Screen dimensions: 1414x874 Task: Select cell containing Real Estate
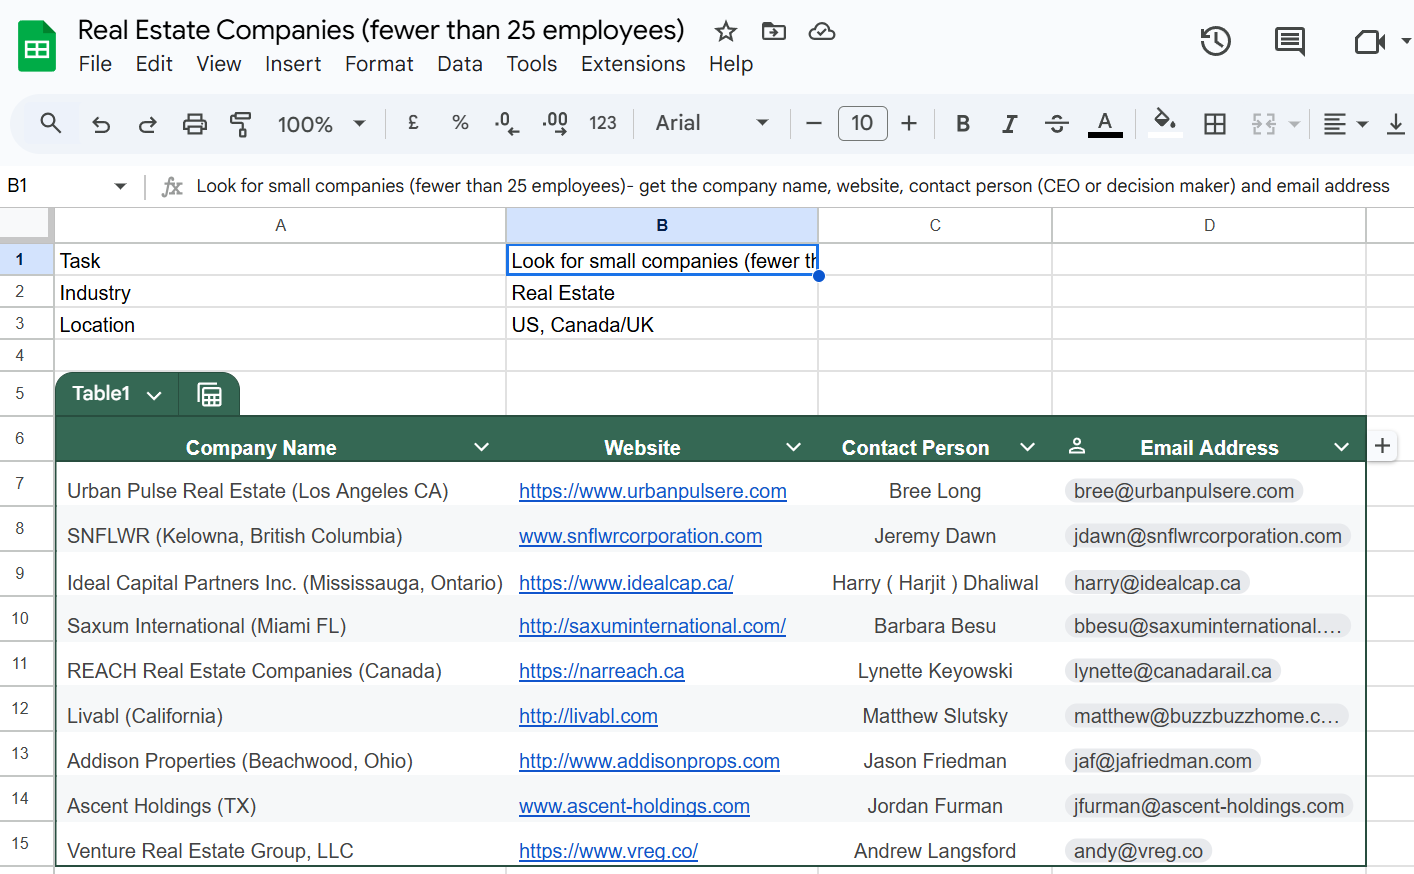point(662,293)
